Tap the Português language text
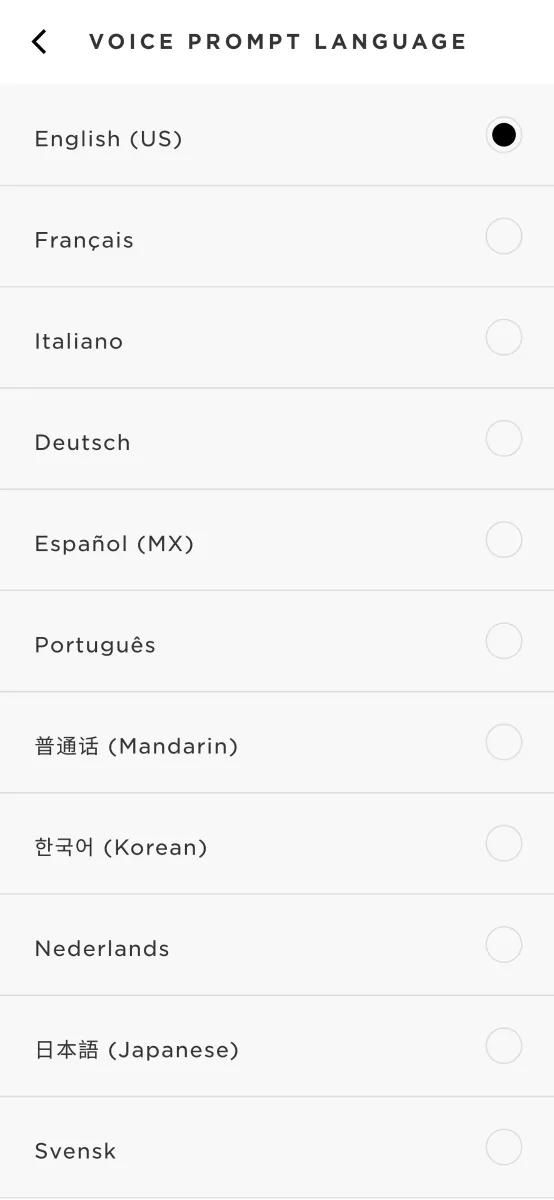This screenshot has height=1200, width=554. tap(95, 645)
